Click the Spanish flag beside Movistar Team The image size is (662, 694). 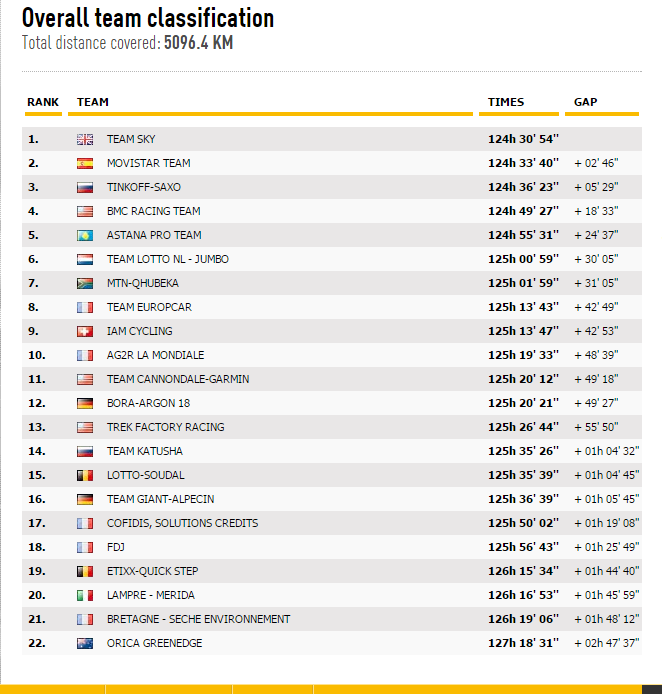point(85,163)
